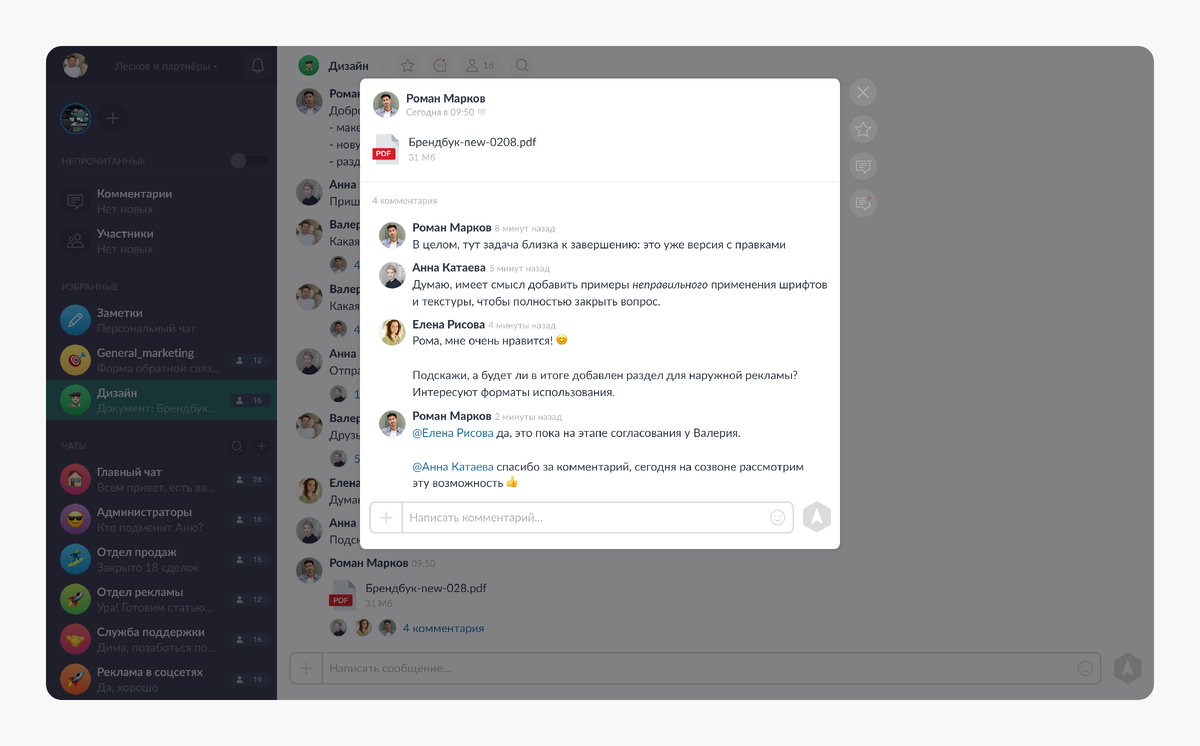Click plus icon to attach to comment
This screenshot has width=1200, height=746.
[x=386, y=518]
